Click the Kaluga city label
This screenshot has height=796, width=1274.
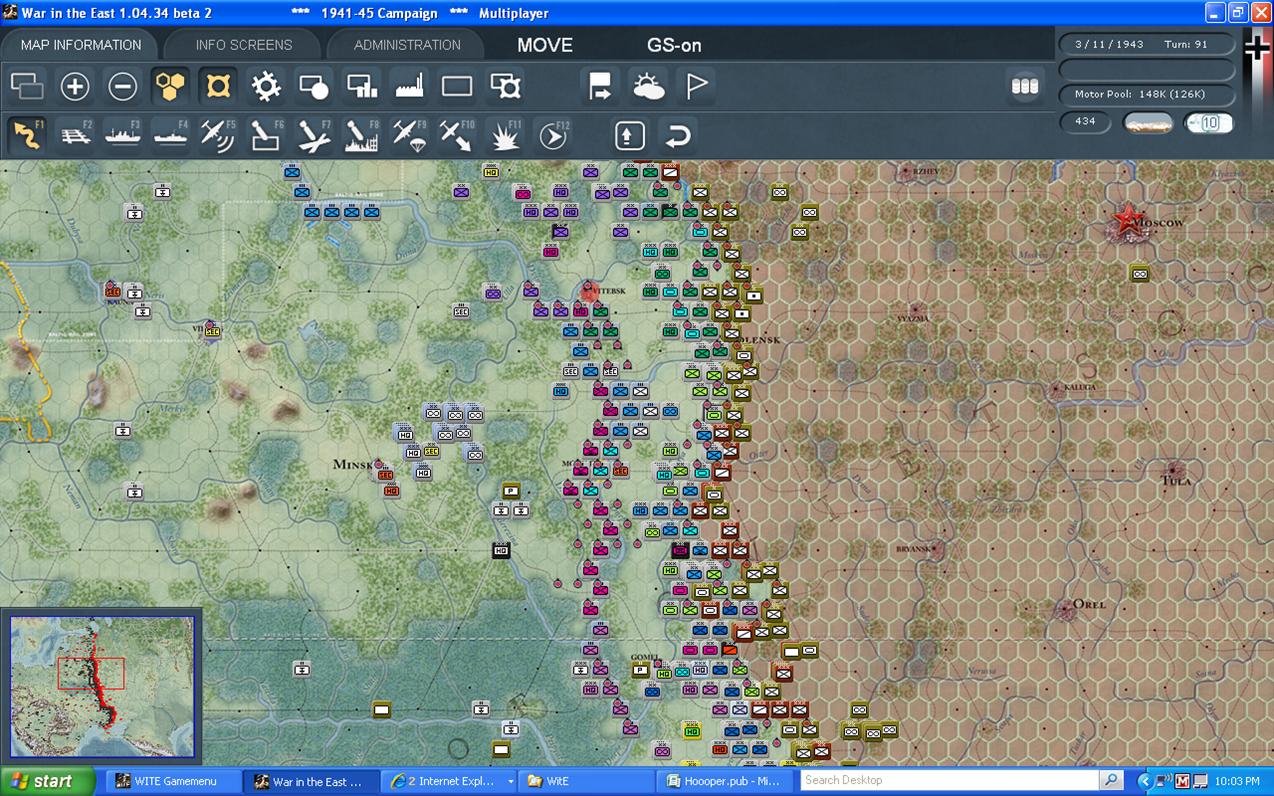[1079, 387]
